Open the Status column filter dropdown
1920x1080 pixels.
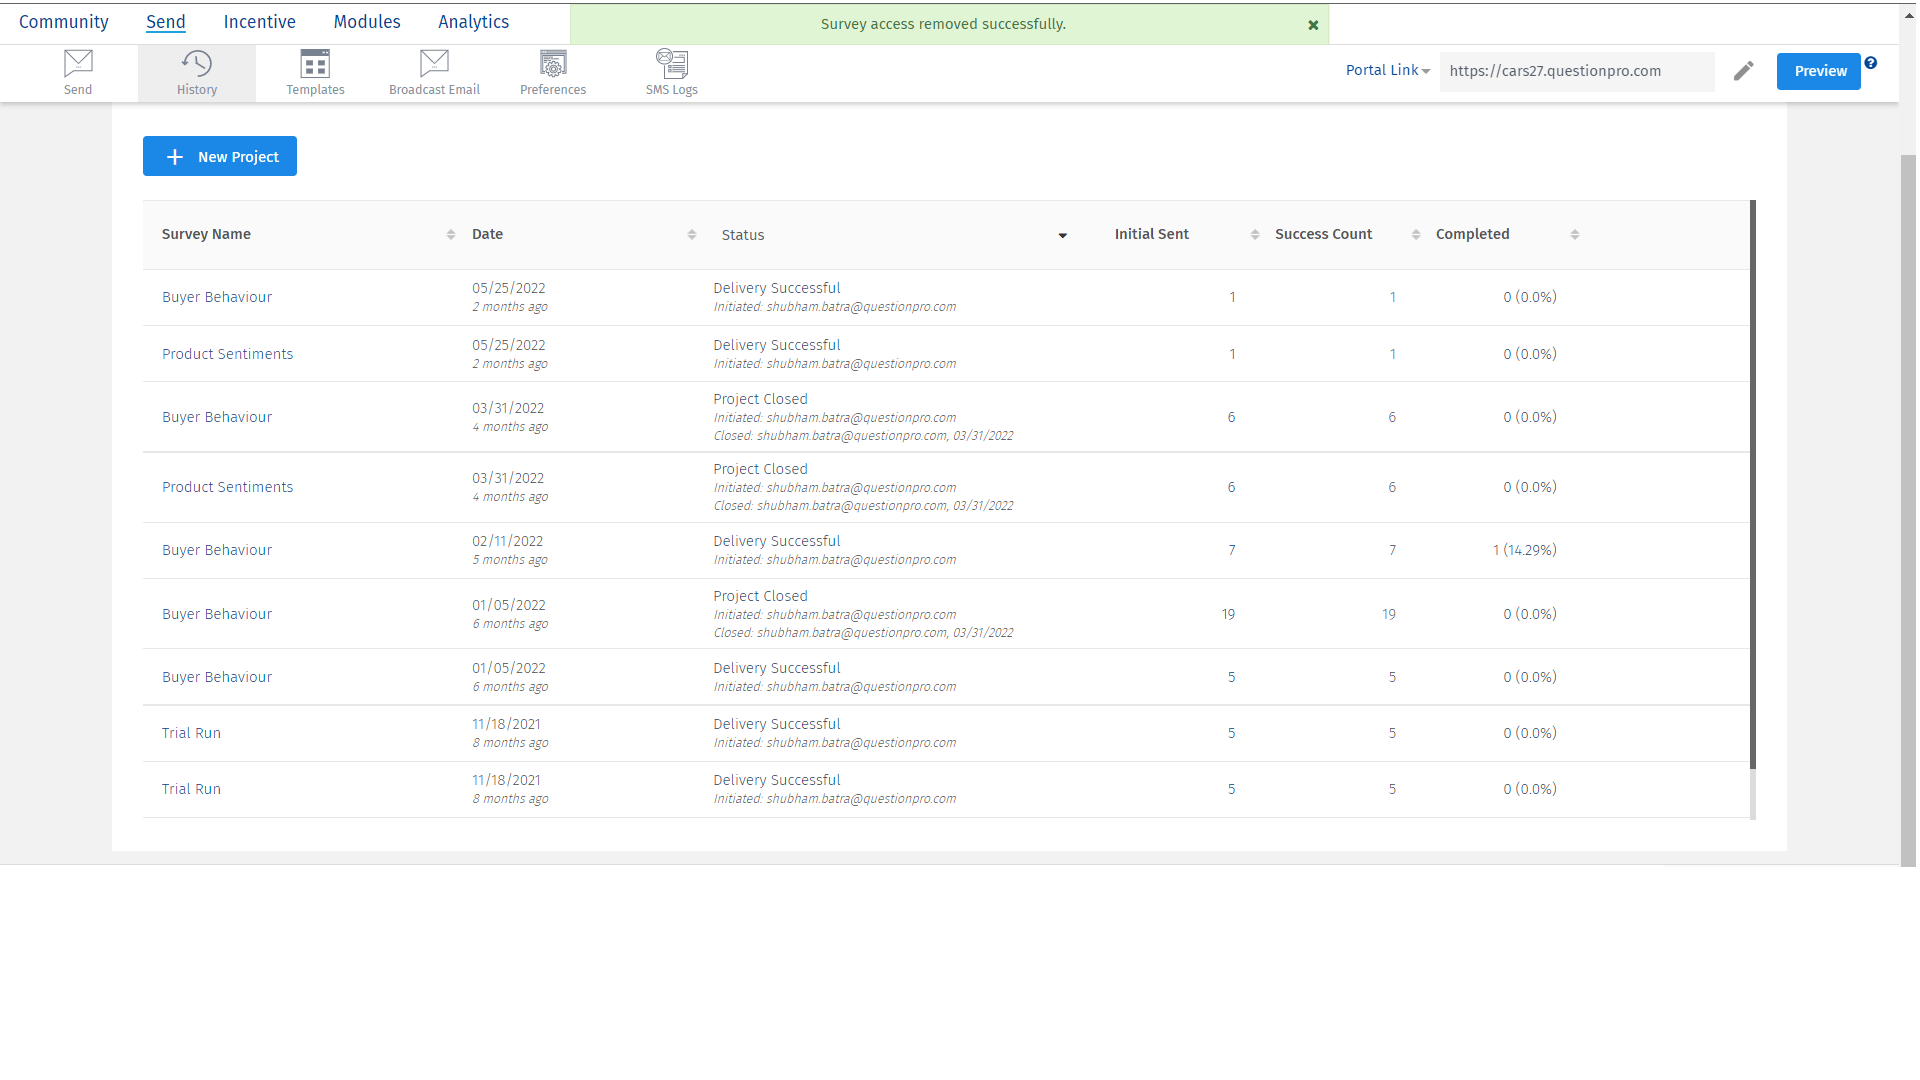point(1062,236)
